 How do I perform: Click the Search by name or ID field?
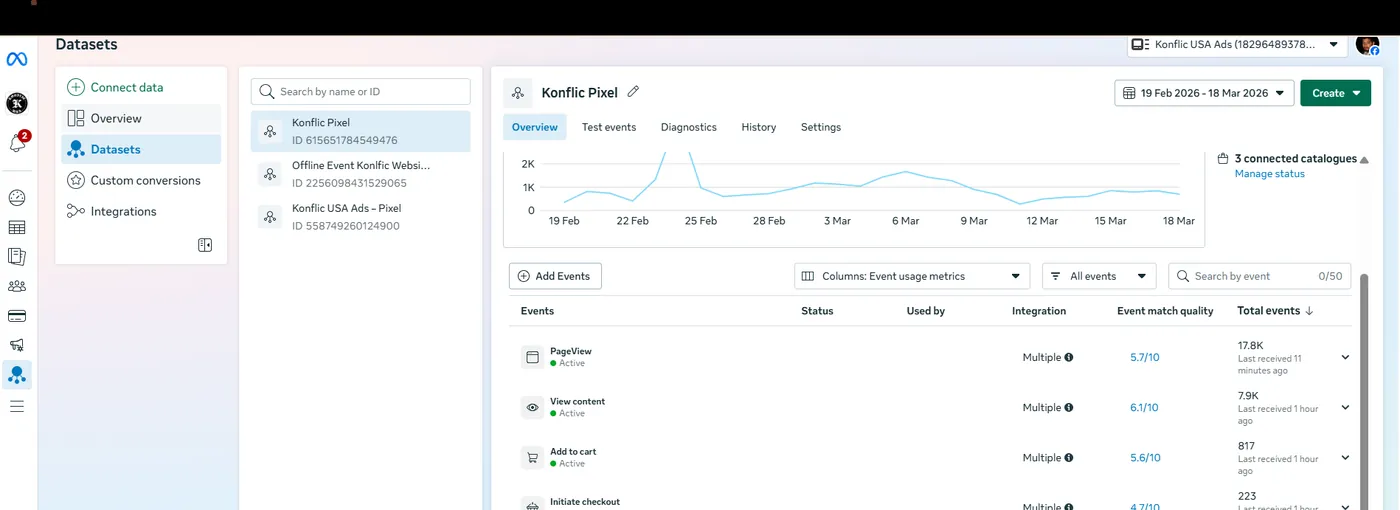[360, 91]
